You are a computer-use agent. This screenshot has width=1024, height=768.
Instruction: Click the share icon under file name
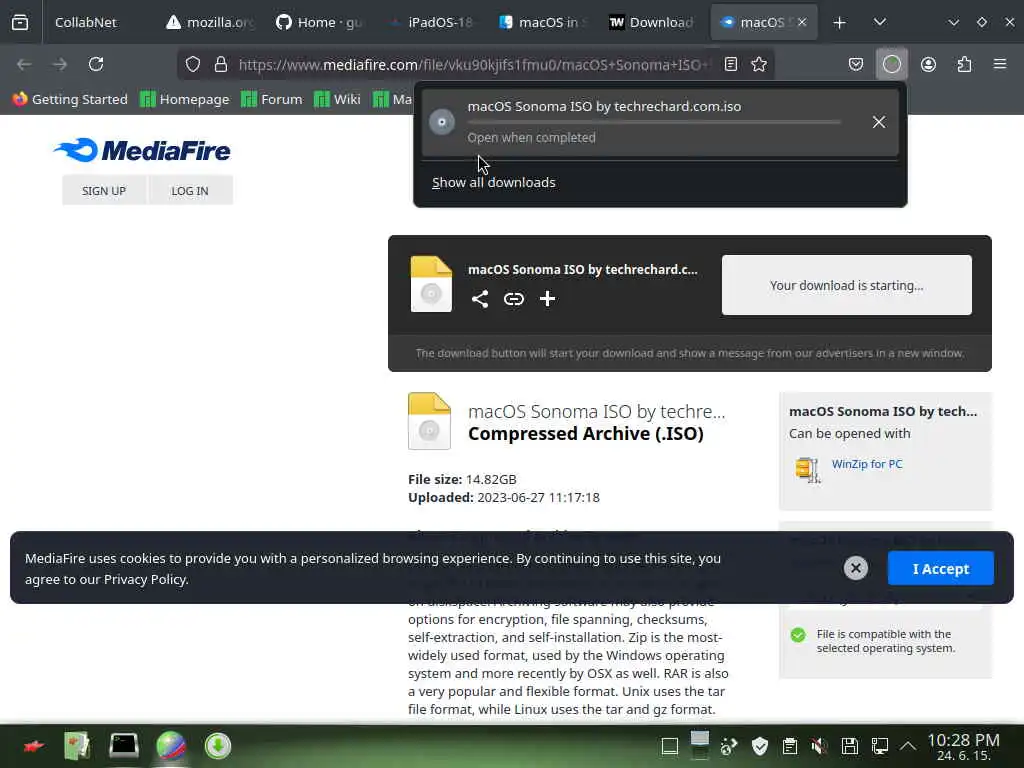point(480,299)
